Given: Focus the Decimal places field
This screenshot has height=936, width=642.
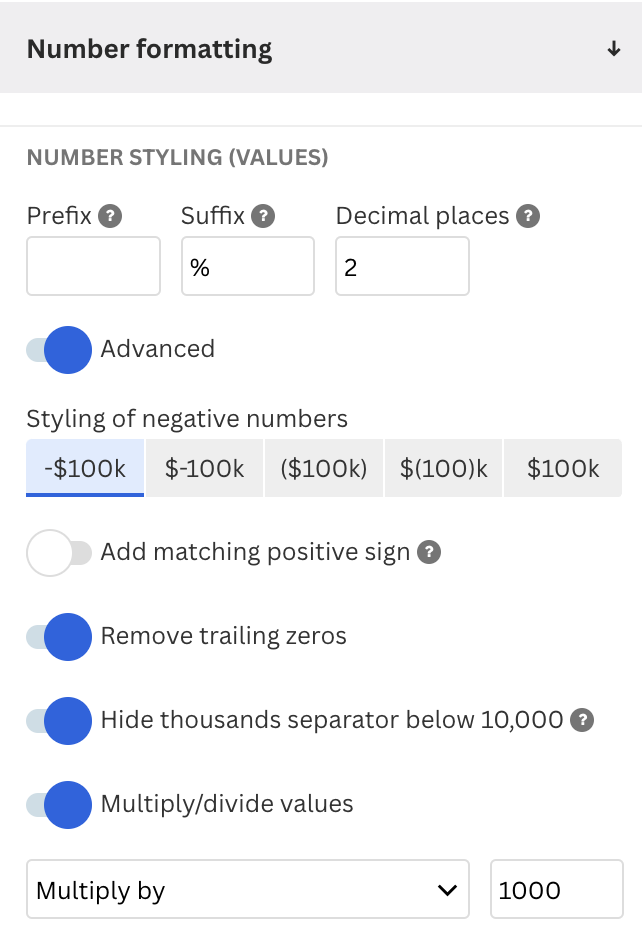Looking at the screenshot, I should [x=402, y=266].
